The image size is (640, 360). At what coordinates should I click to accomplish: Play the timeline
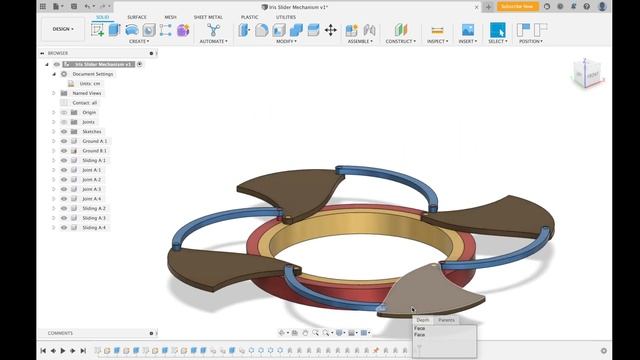click(63, 351)
